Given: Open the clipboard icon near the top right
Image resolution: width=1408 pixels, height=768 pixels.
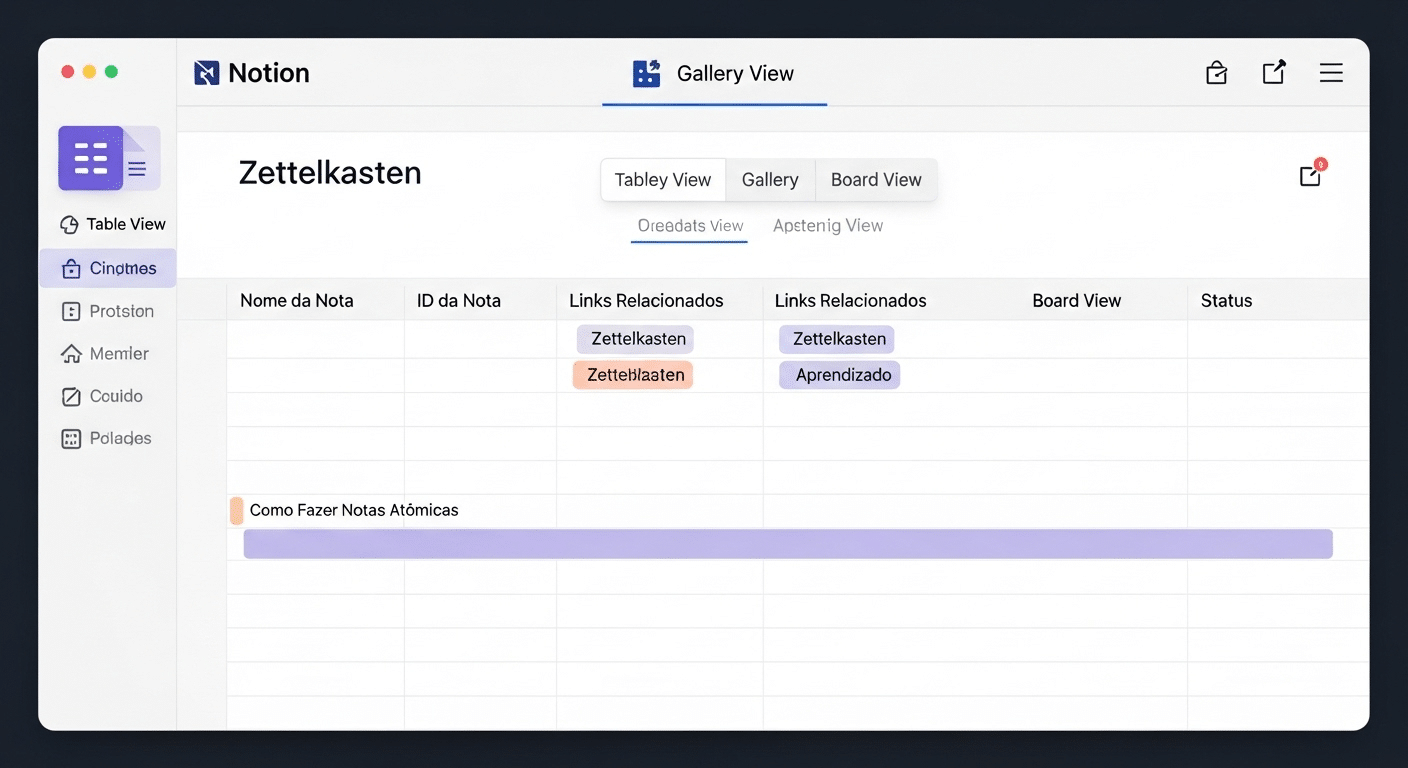Looking at the screenshot, I should [1216, 72].
